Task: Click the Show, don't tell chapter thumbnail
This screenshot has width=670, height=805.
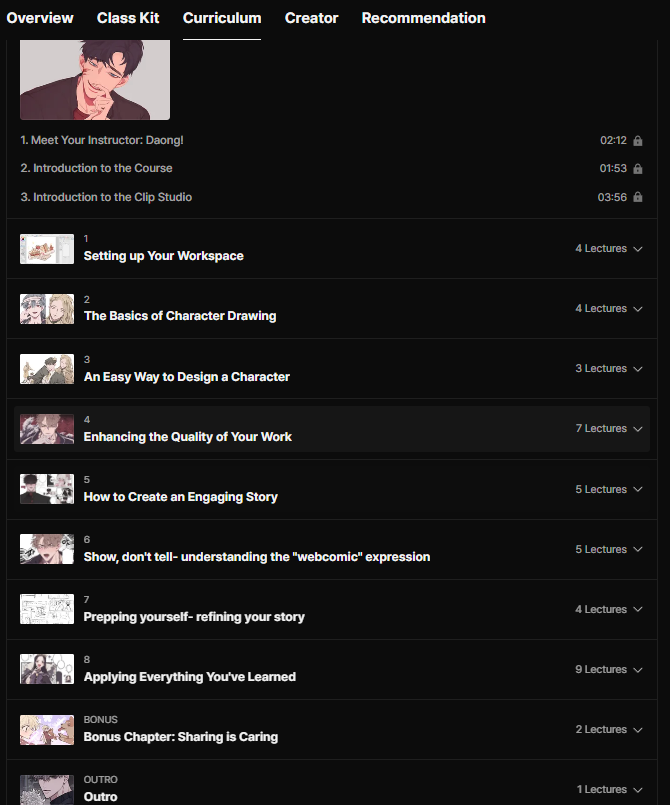Action: (47, 549)
